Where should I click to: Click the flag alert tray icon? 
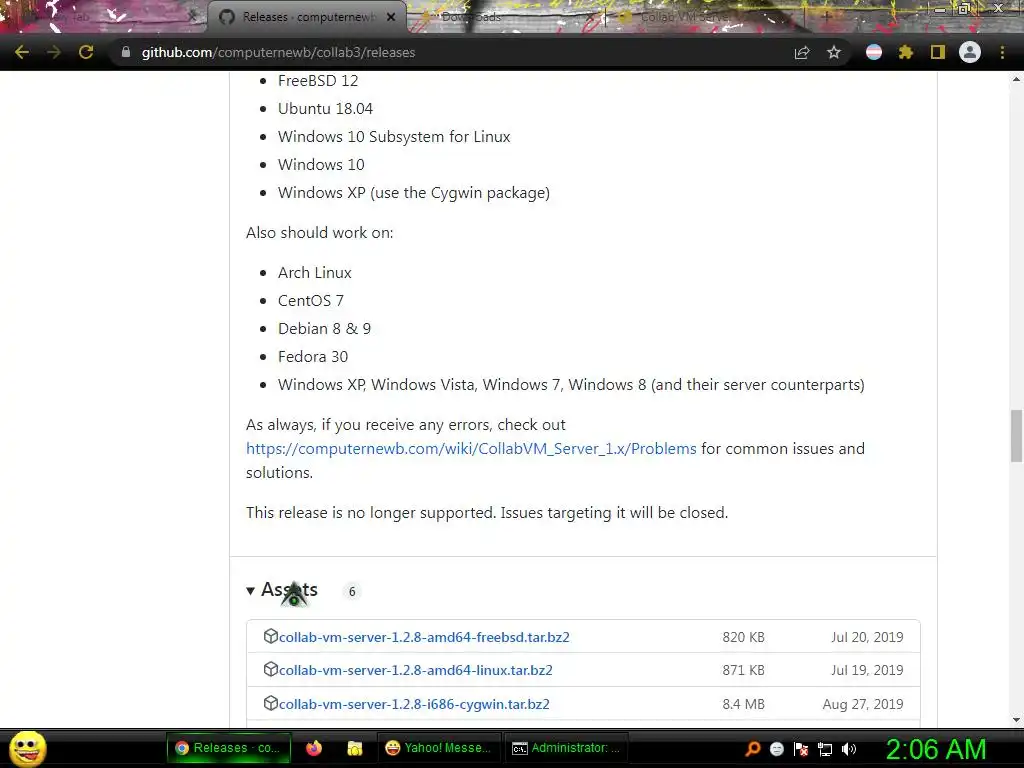click(801, 749)
